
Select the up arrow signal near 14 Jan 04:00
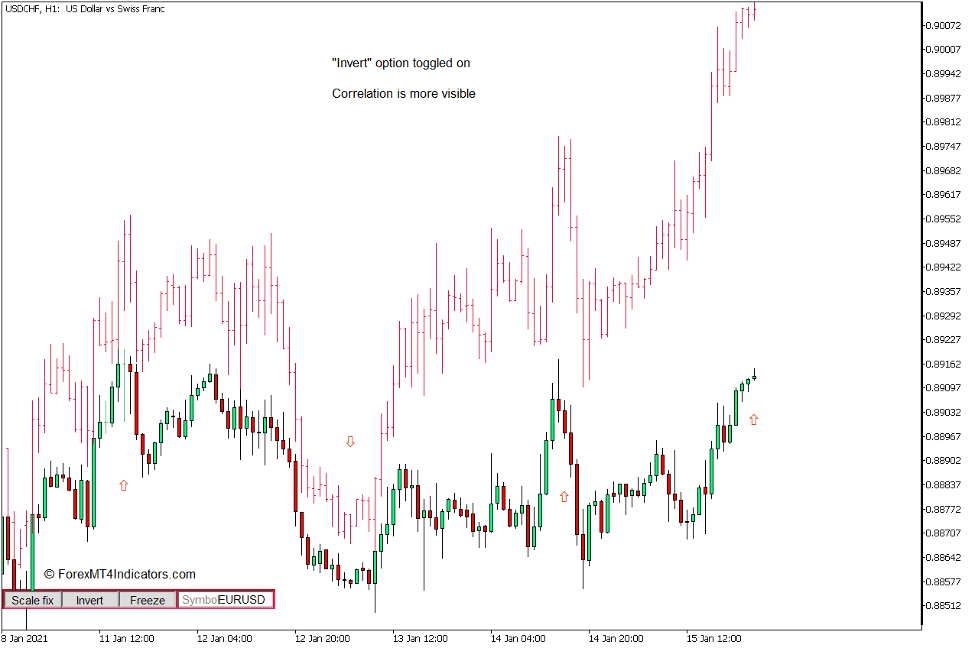pyautogui.click(x=567, y=494)
